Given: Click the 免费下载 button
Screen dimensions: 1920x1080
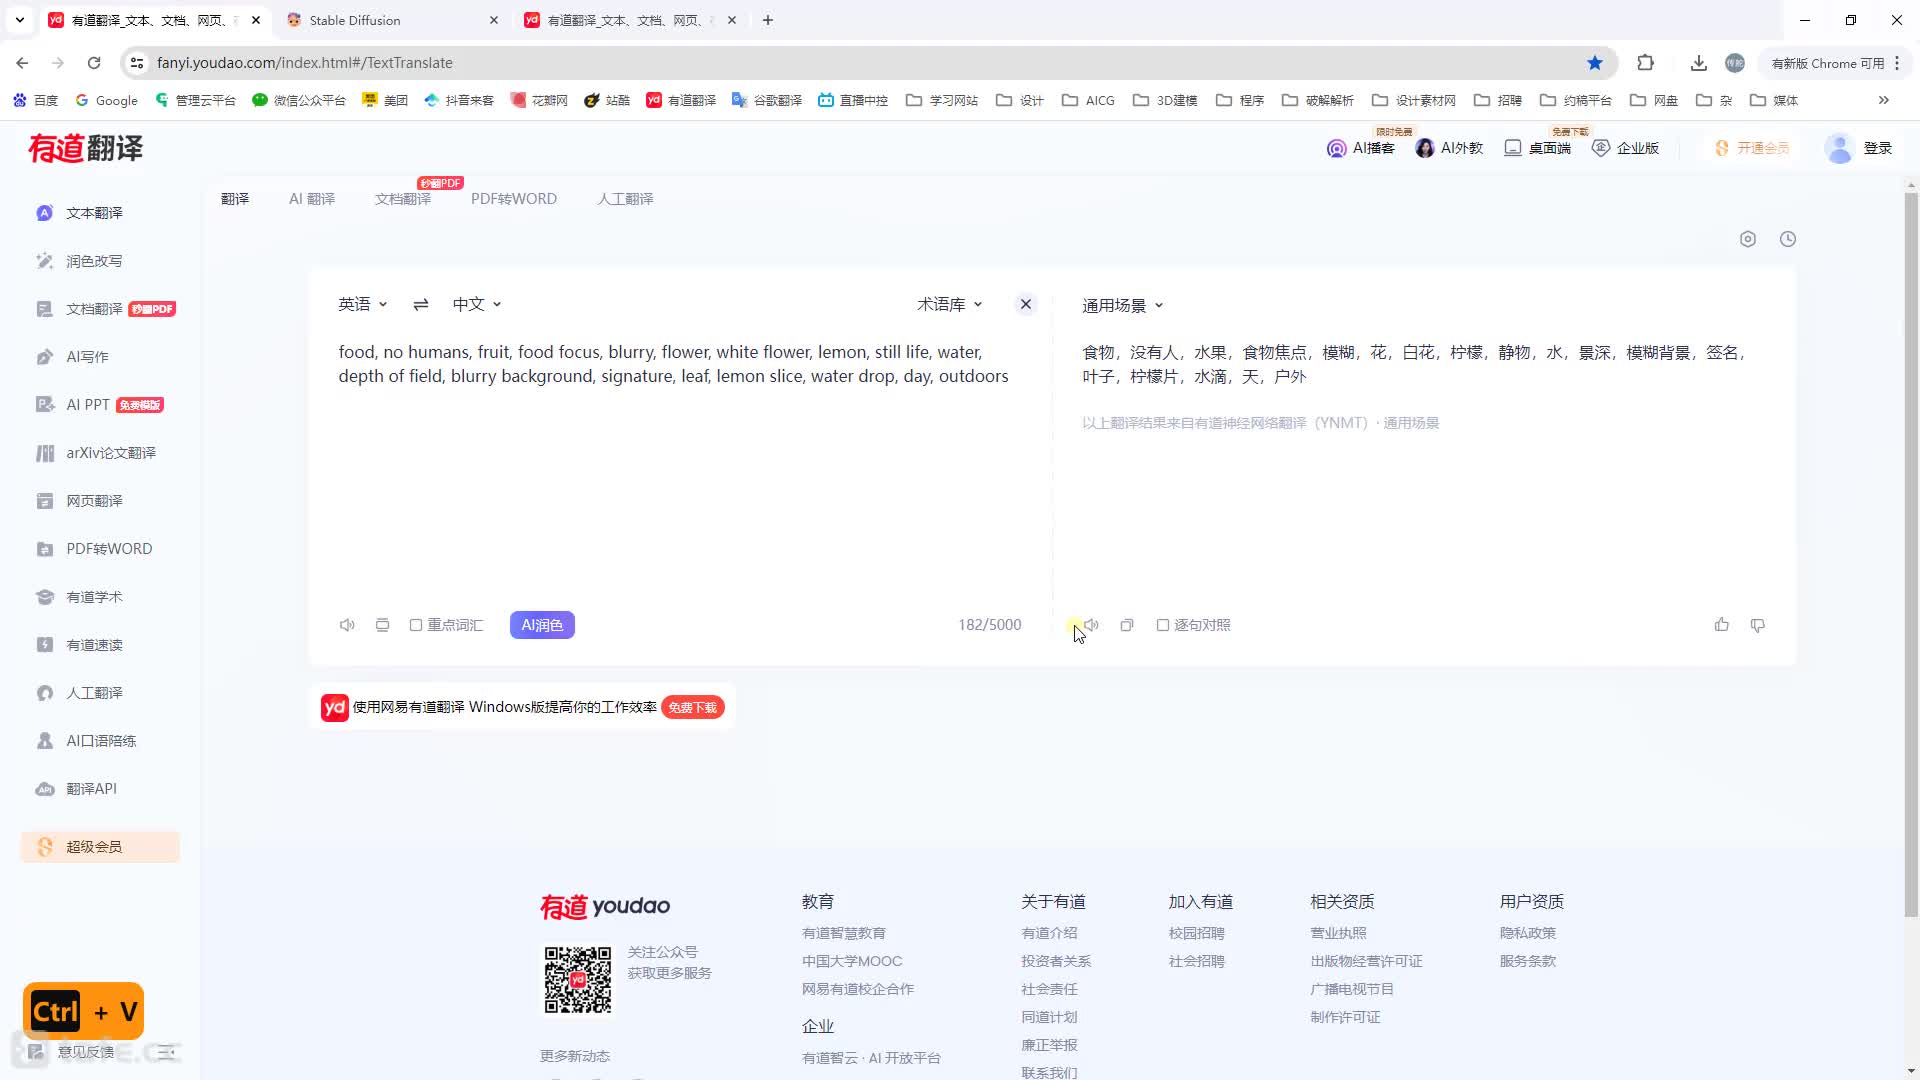Looking at the screenshot, I should 693,707.
